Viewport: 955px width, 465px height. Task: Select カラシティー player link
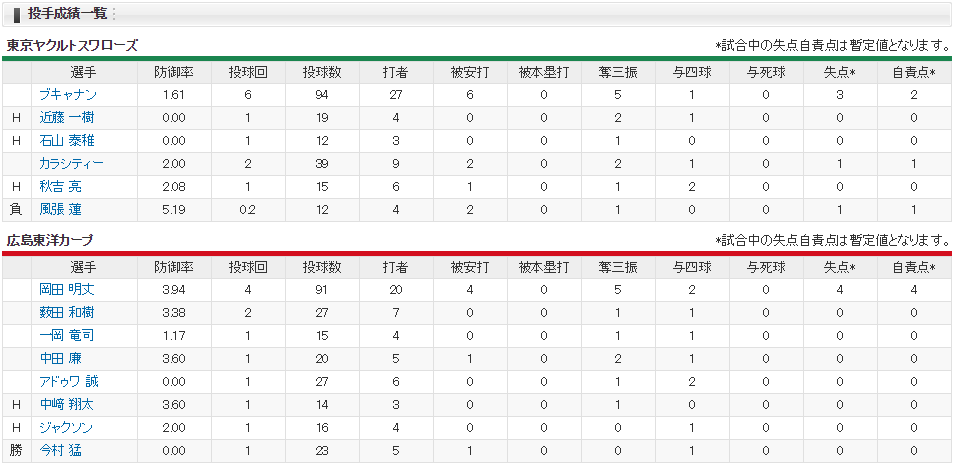71,163
